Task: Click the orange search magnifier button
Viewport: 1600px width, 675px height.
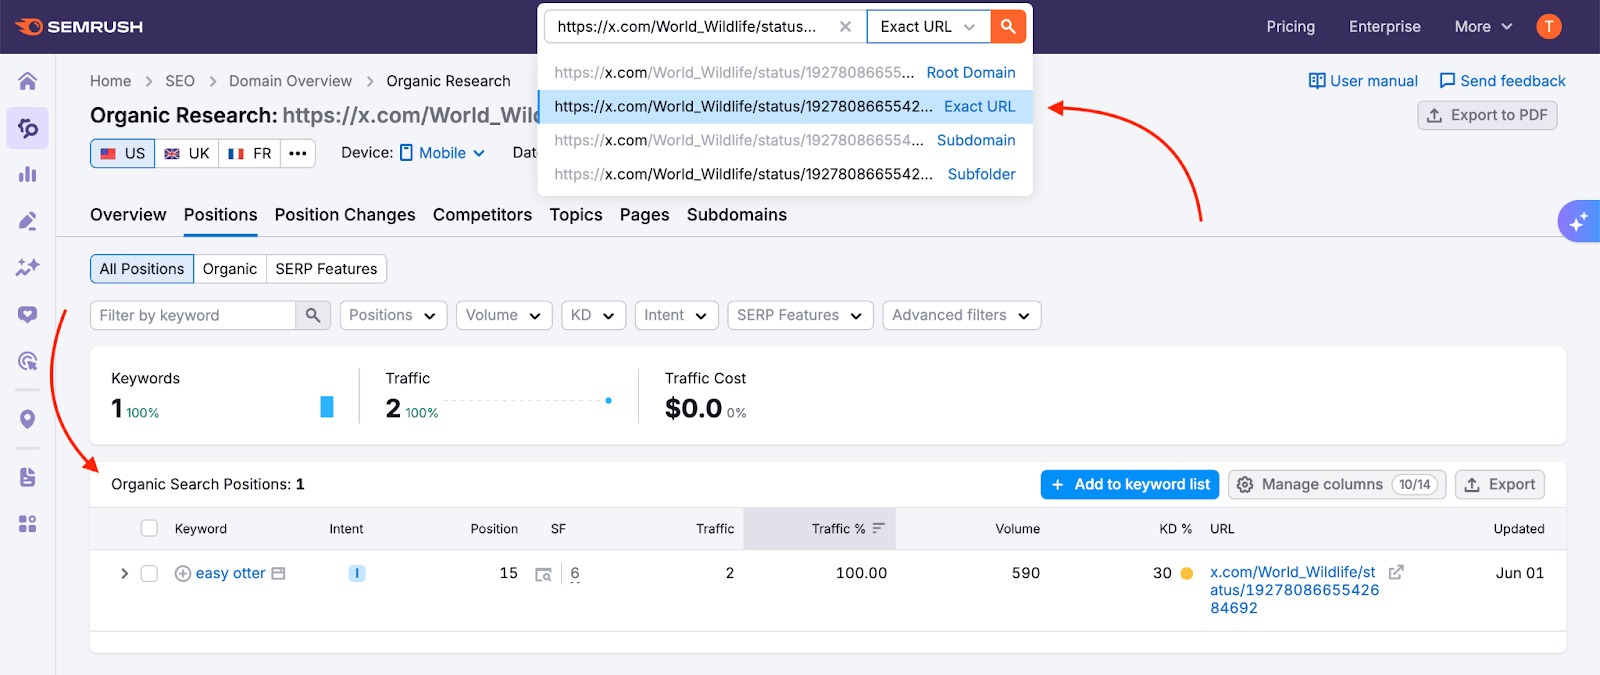Action: pos(1008,27)
